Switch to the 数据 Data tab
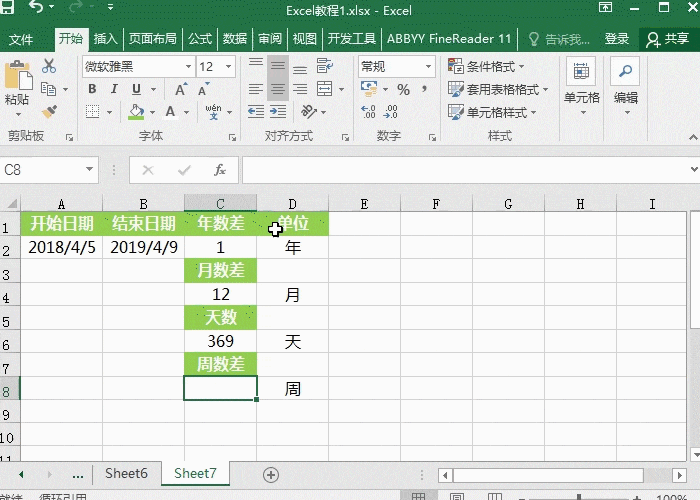The height and width of the screenshot is (500, 700). [x=235, y=39]
